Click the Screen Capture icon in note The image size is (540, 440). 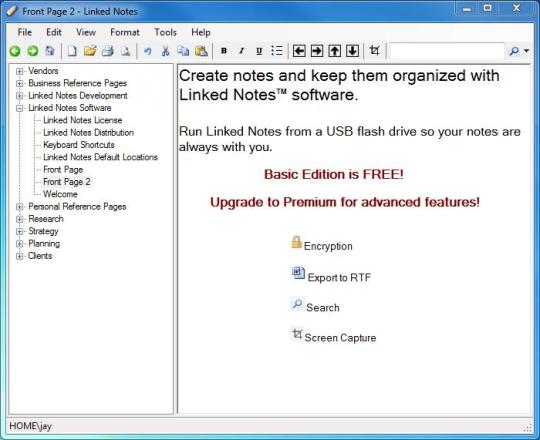pyautogui.click(x=297, y=334)
